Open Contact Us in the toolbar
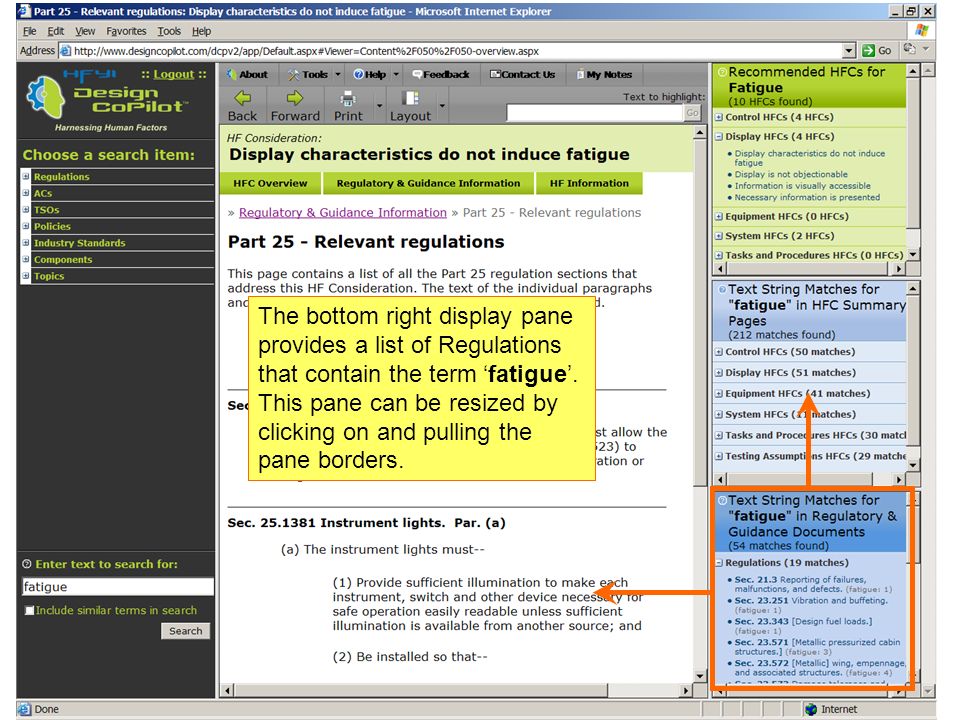The height and width of the screenshot is (720, 960). [x=522, y=74]
